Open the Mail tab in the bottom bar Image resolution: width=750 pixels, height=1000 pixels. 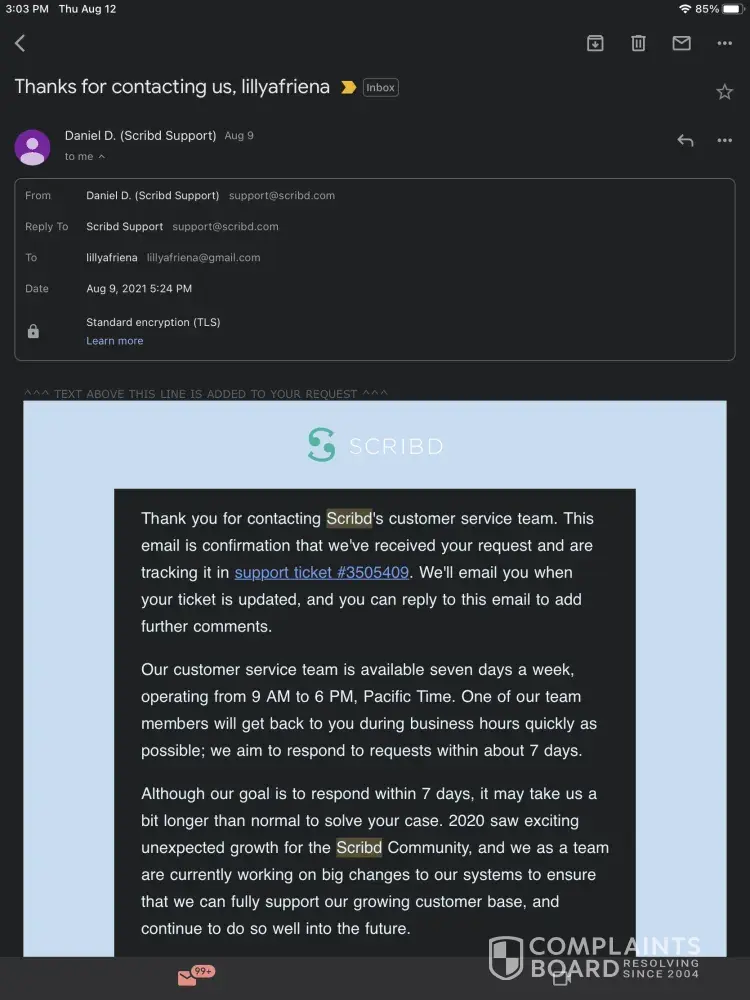coord(188,977)
